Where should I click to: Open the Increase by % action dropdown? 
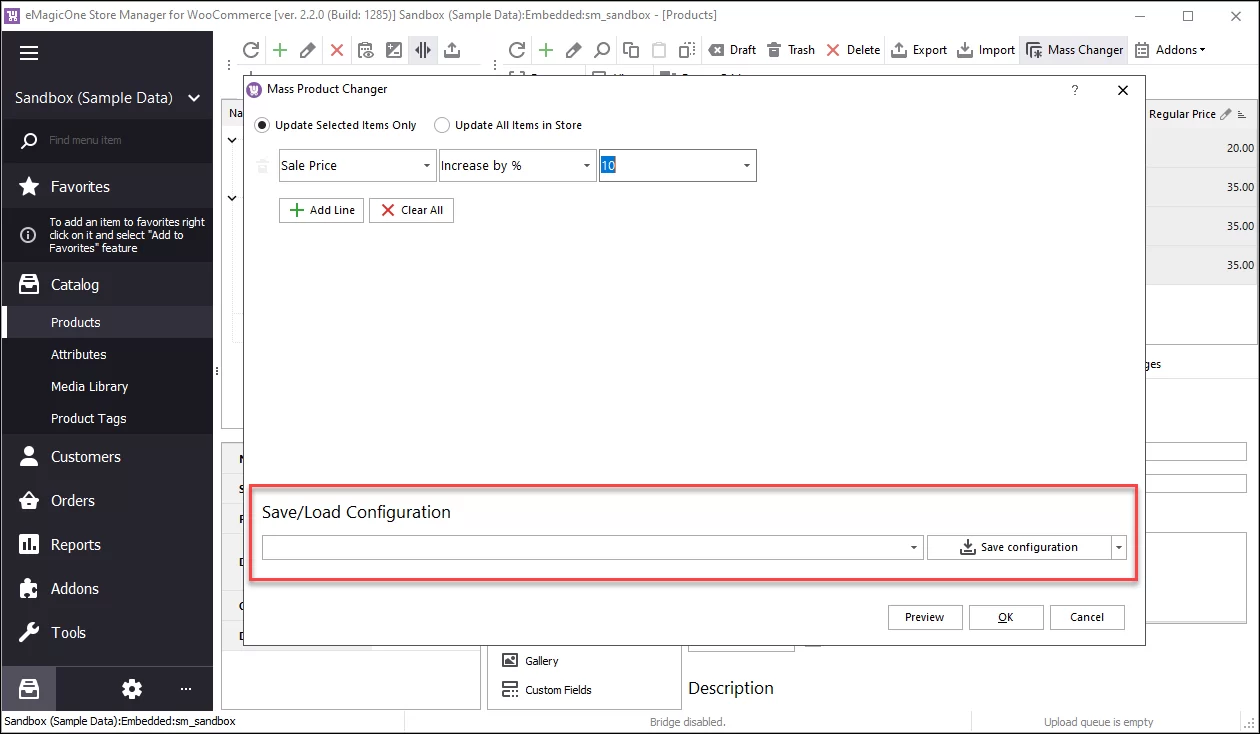point(587,166)
